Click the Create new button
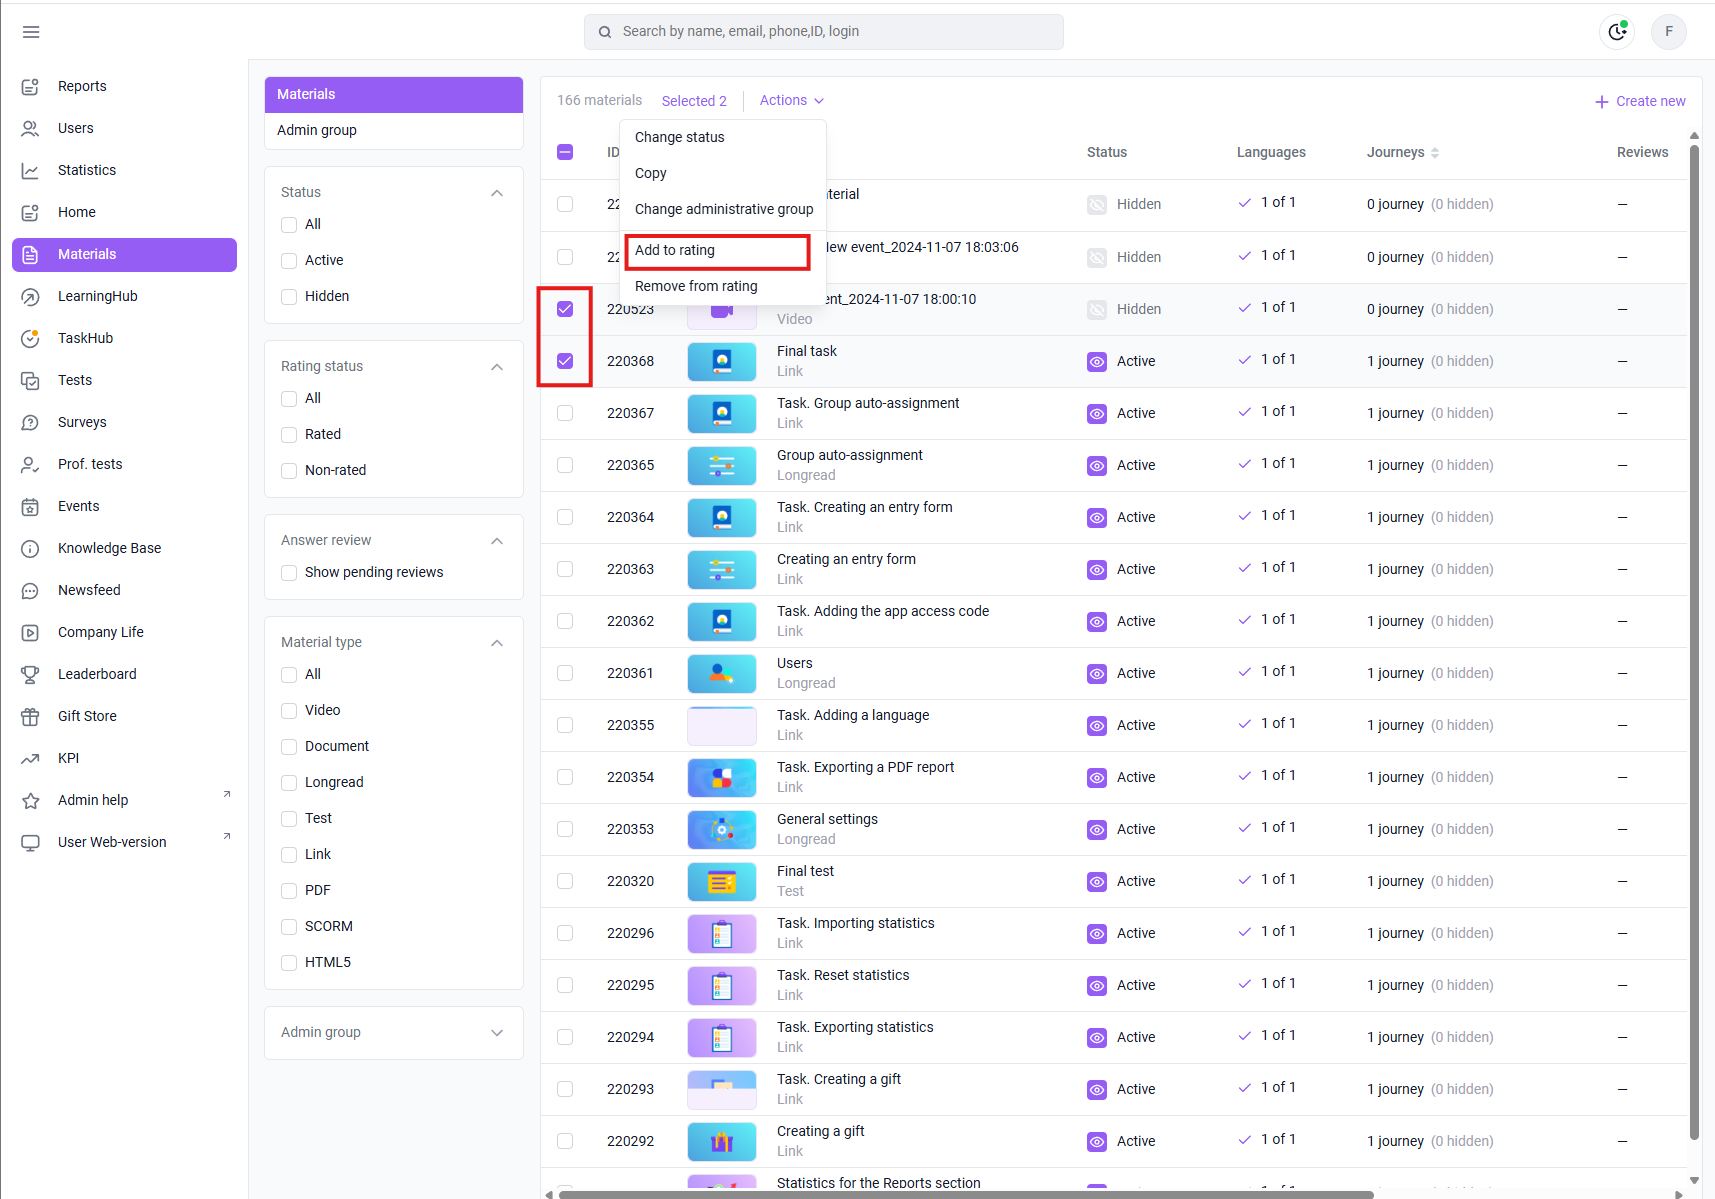Screen dimensions: 1715x1199 click(1640, 101)
